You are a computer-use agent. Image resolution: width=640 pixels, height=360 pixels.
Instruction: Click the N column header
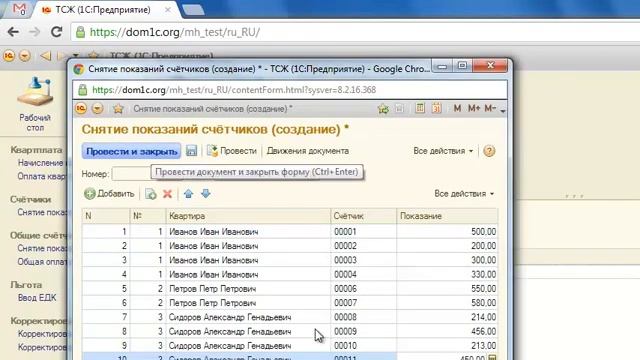click(106, 216)
